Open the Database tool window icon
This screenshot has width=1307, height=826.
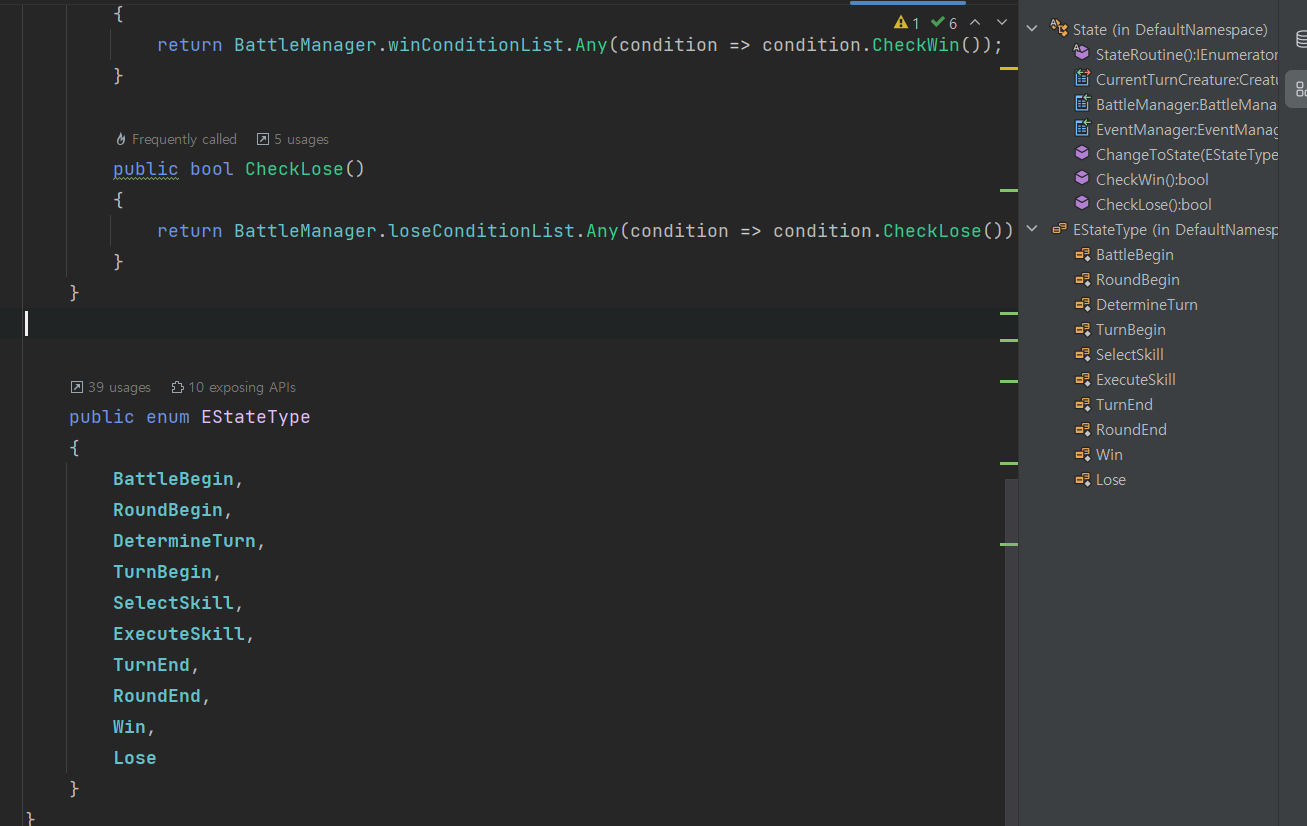tap(1300, 40)
